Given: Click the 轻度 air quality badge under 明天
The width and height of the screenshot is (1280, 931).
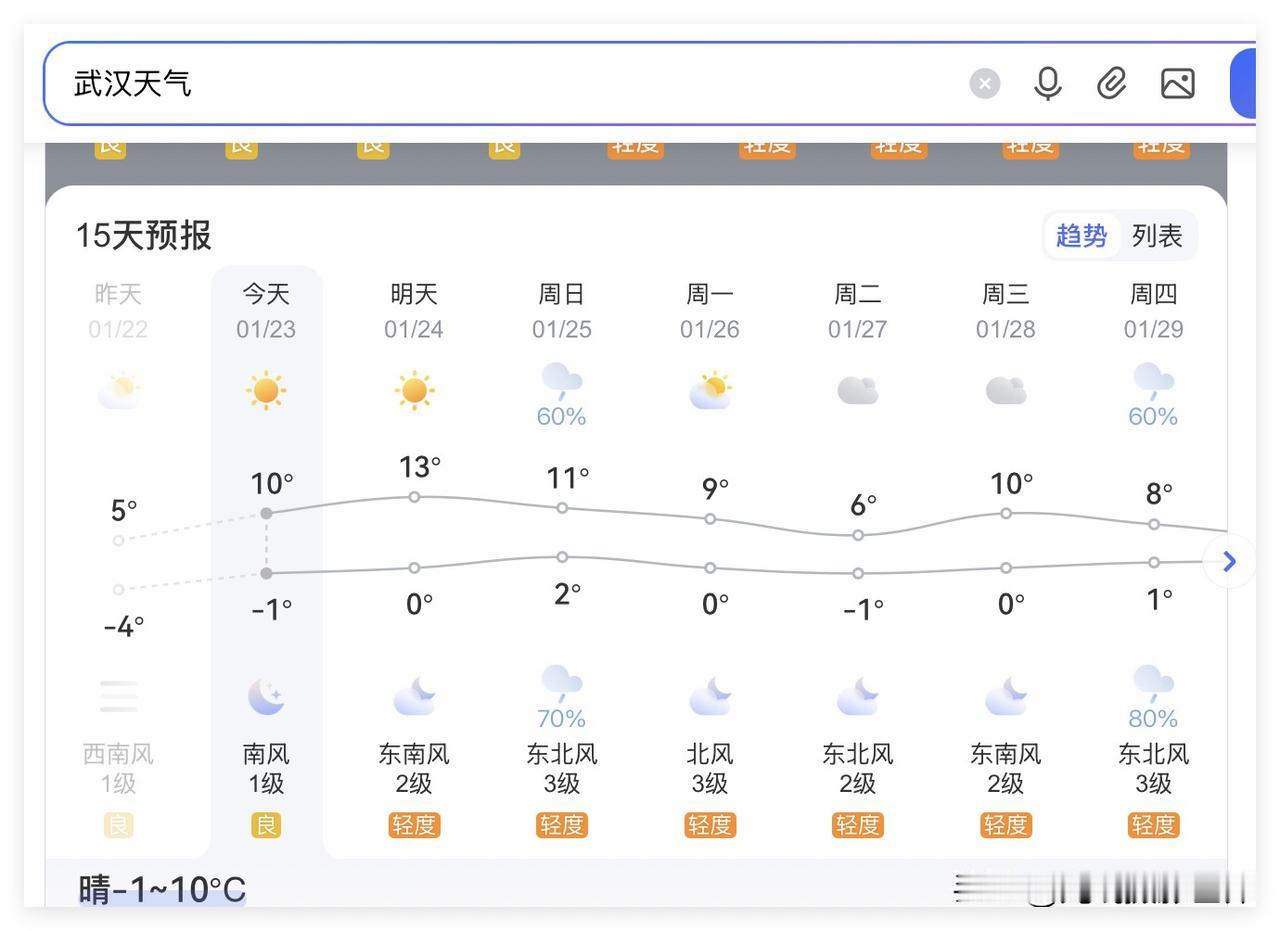Looking at the screenshot, I should click(413, 825).
